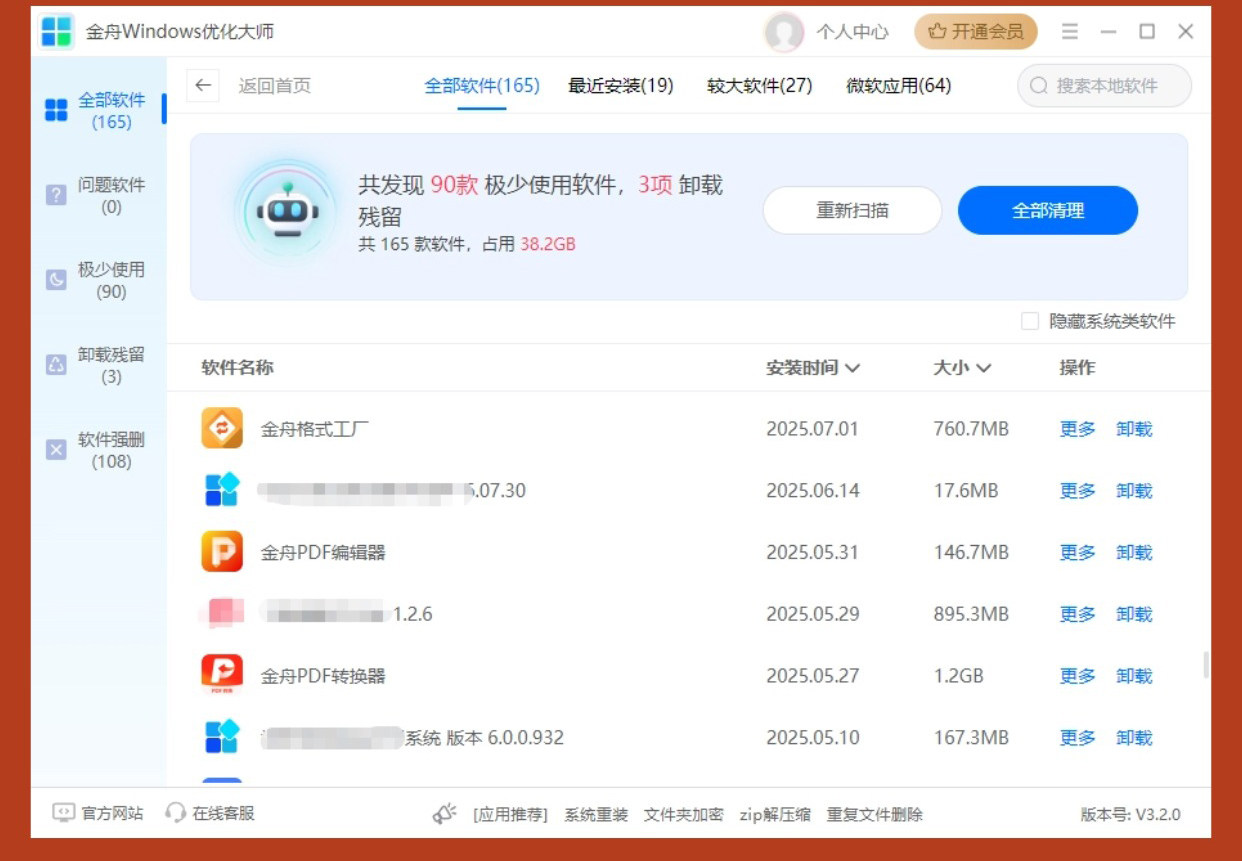Click 卸载 for the 2025.06.14 entry
The width and height of the screenshot is (1242, 861).
[x=1135, y=491]
